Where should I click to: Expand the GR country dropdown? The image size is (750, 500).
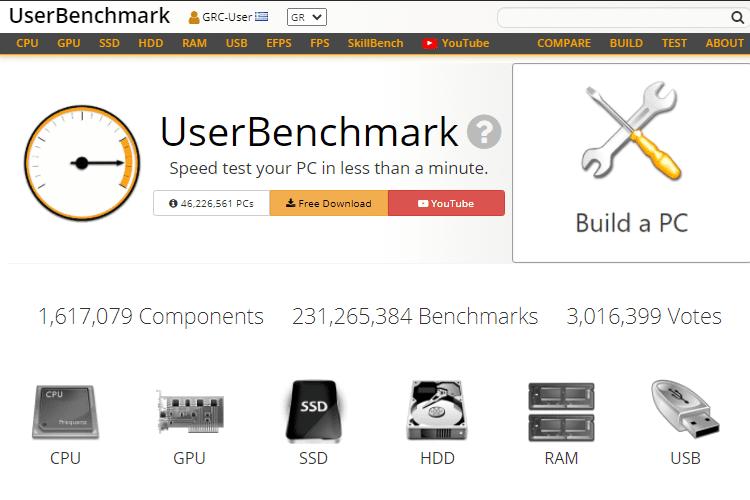[x=305, y=17]
